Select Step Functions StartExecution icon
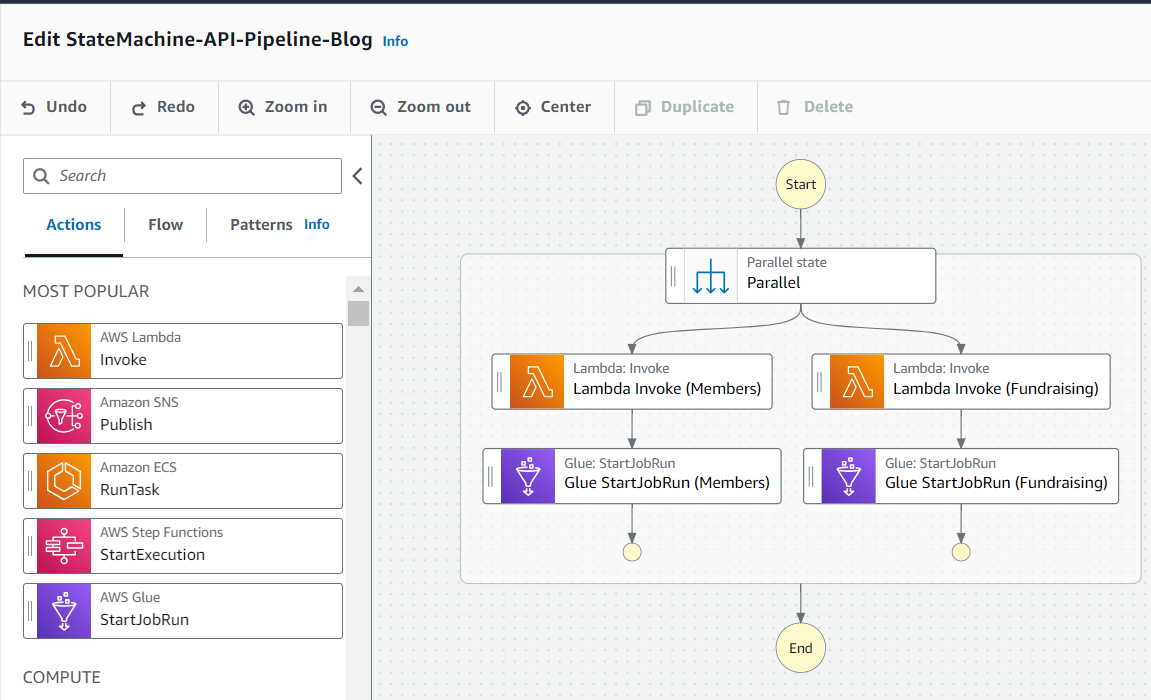The image size is (1151, 700). (64, 546)
